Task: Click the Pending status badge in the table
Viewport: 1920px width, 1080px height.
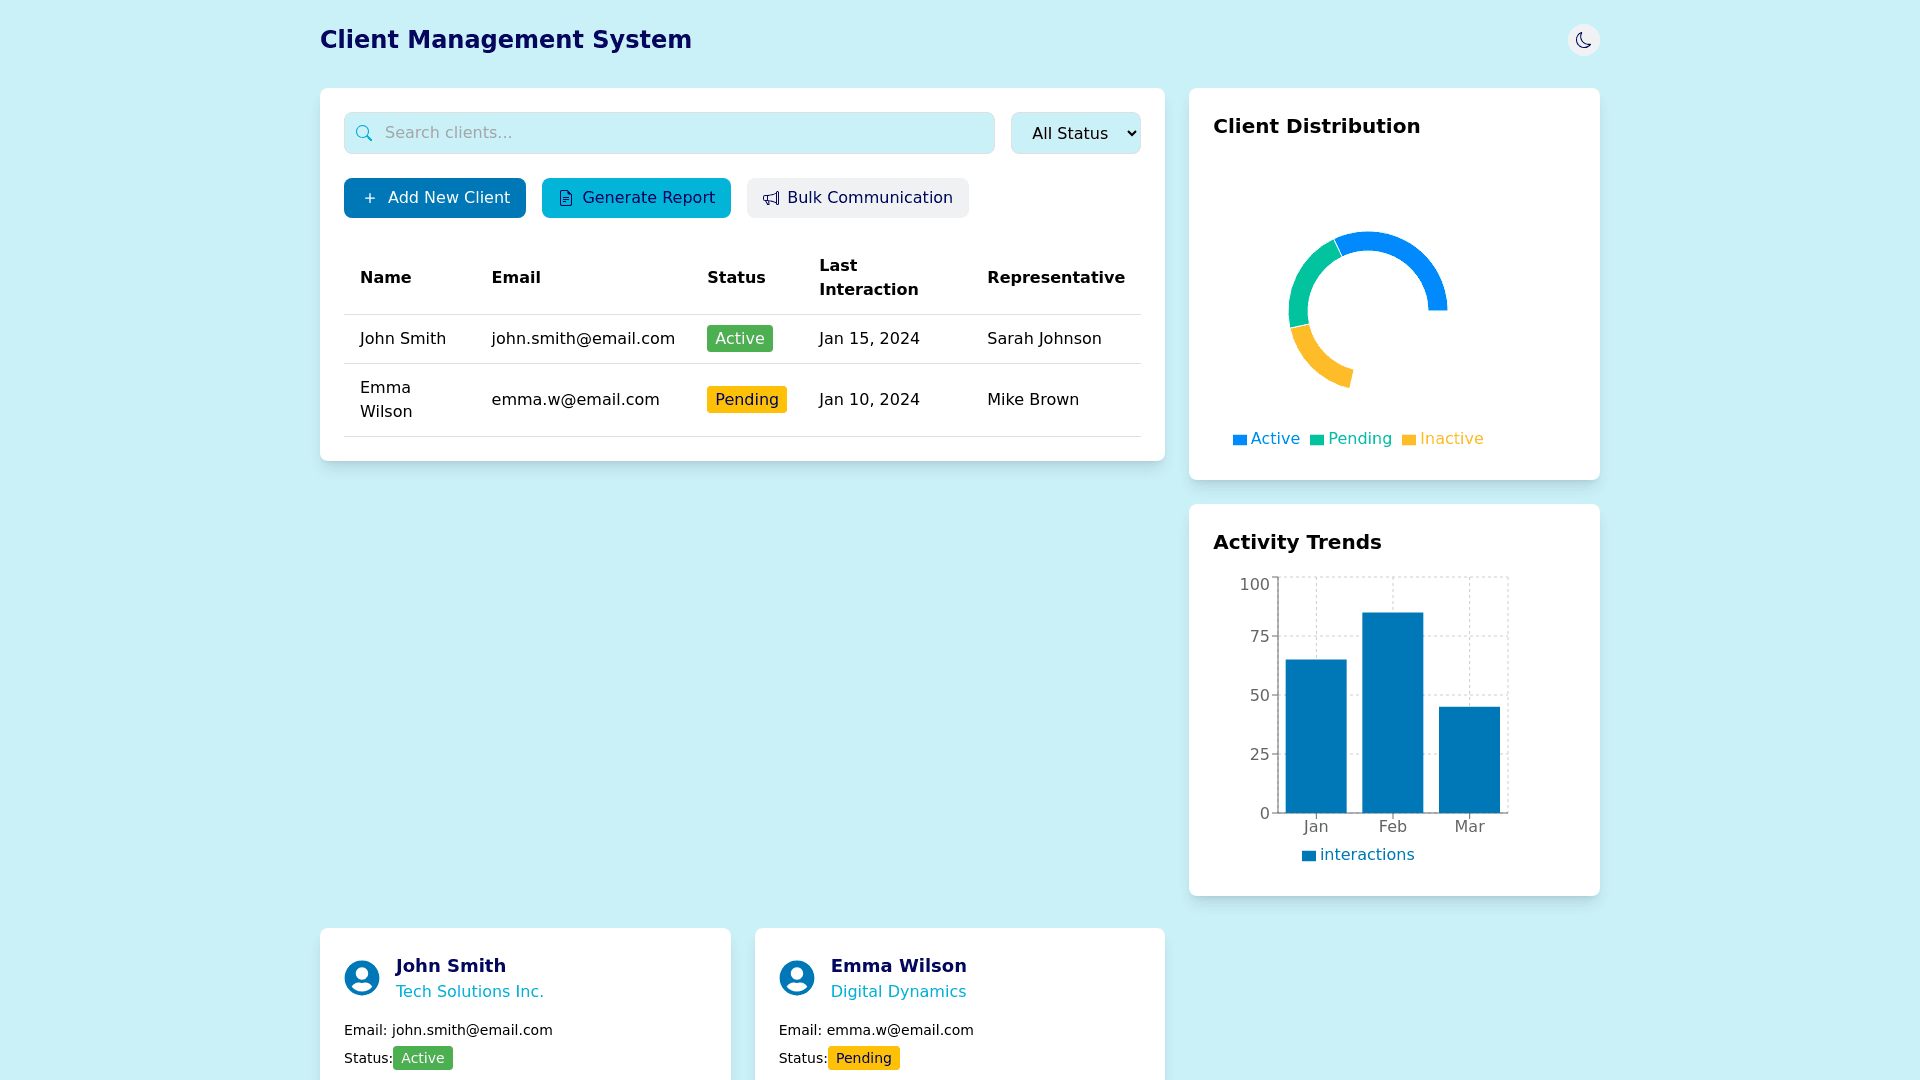Action: click(x=746, y=400)
